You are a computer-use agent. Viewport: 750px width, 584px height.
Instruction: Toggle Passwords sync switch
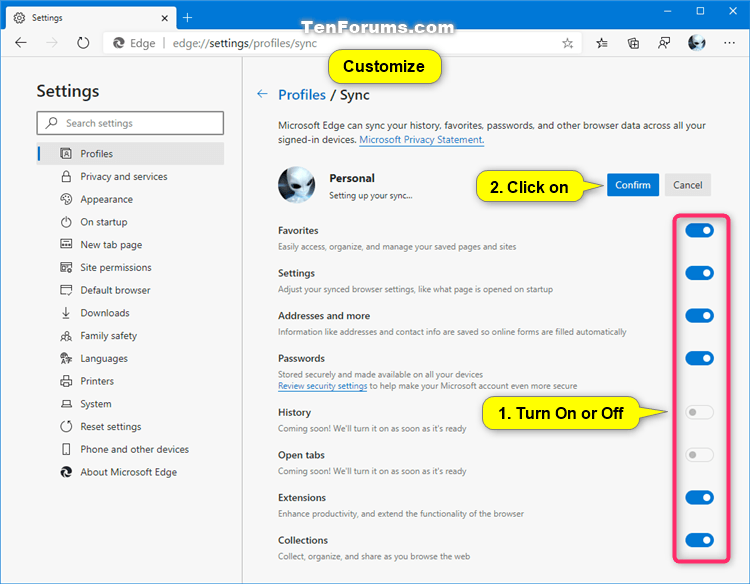(699, 358)
